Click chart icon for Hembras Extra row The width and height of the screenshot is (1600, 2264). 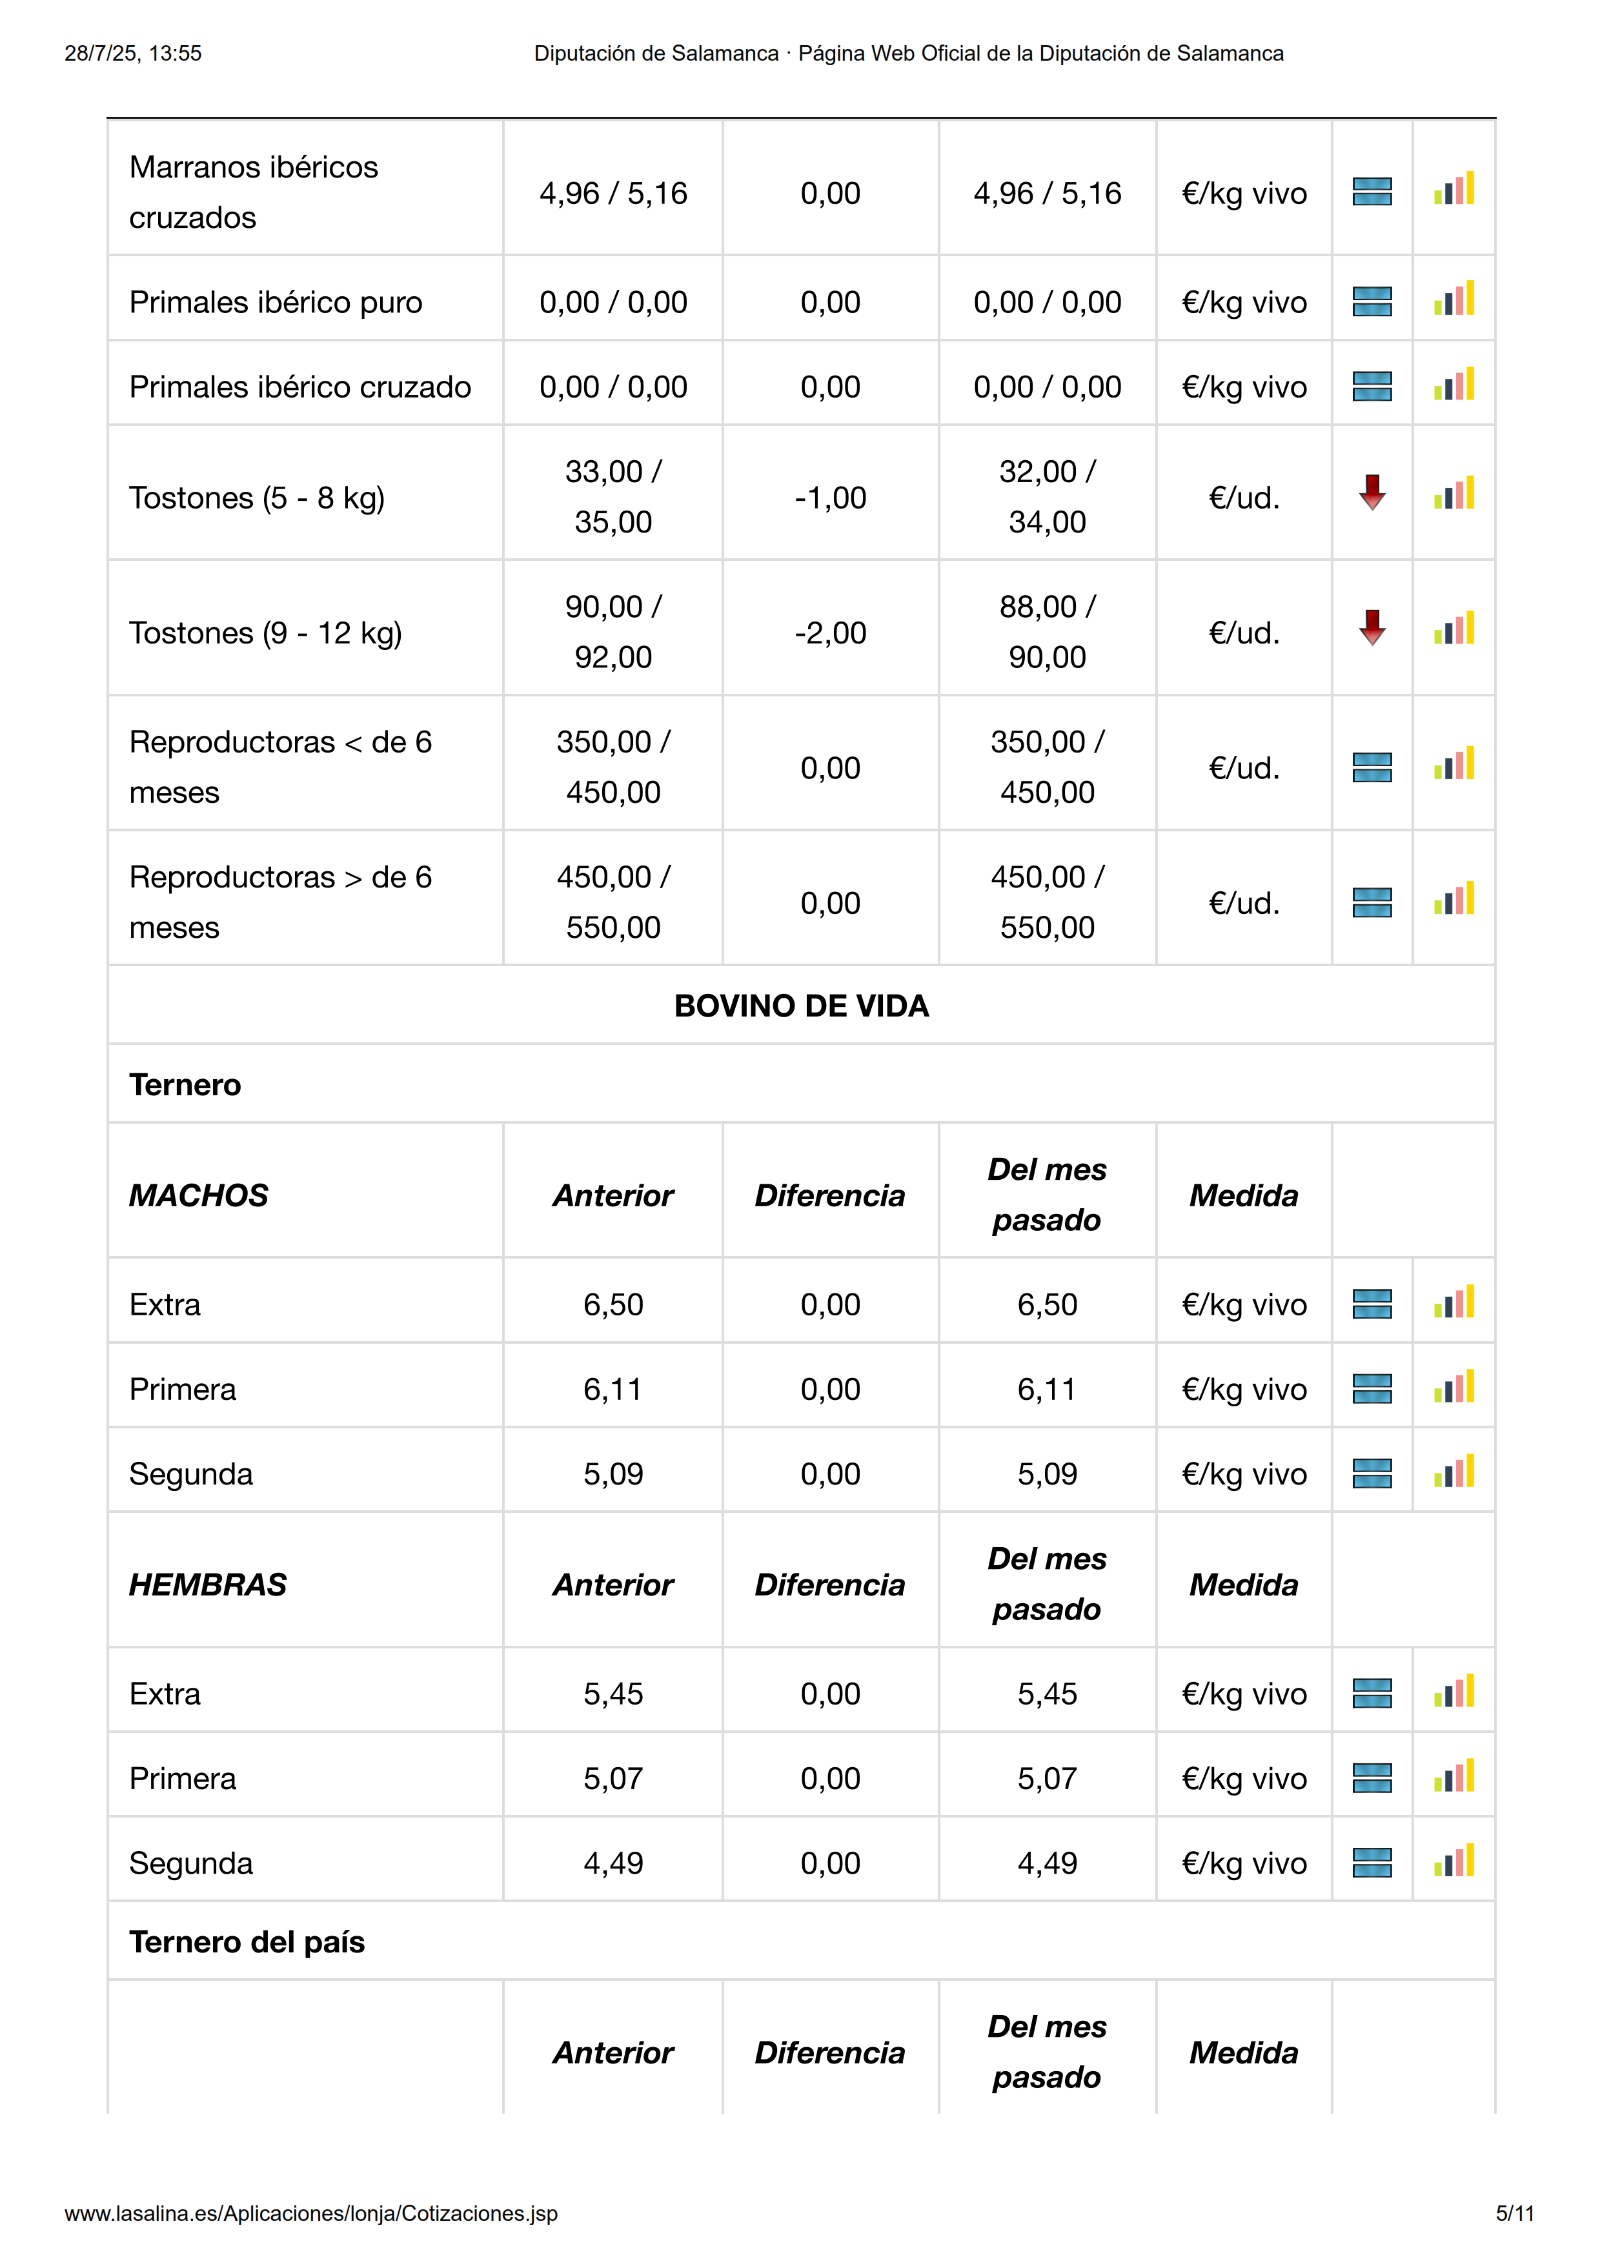[1453, 1692]
